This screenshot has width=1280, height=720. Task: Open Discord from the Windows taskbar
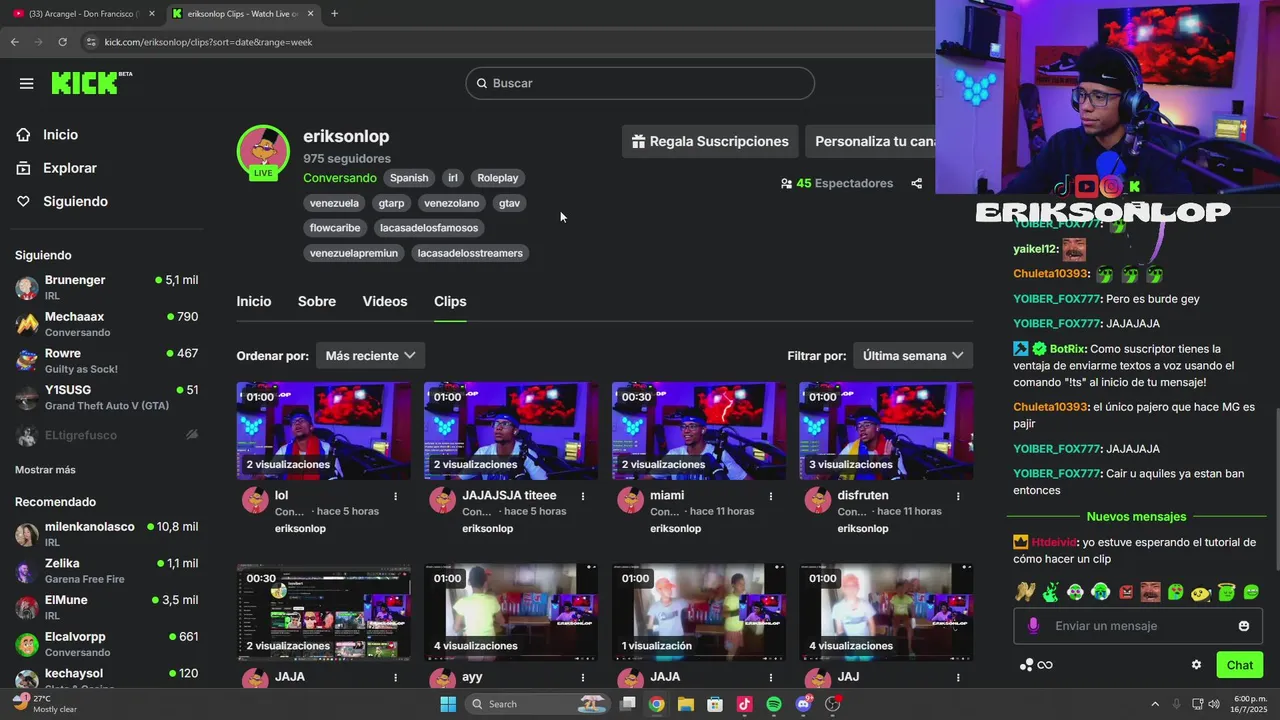[804, 704]
